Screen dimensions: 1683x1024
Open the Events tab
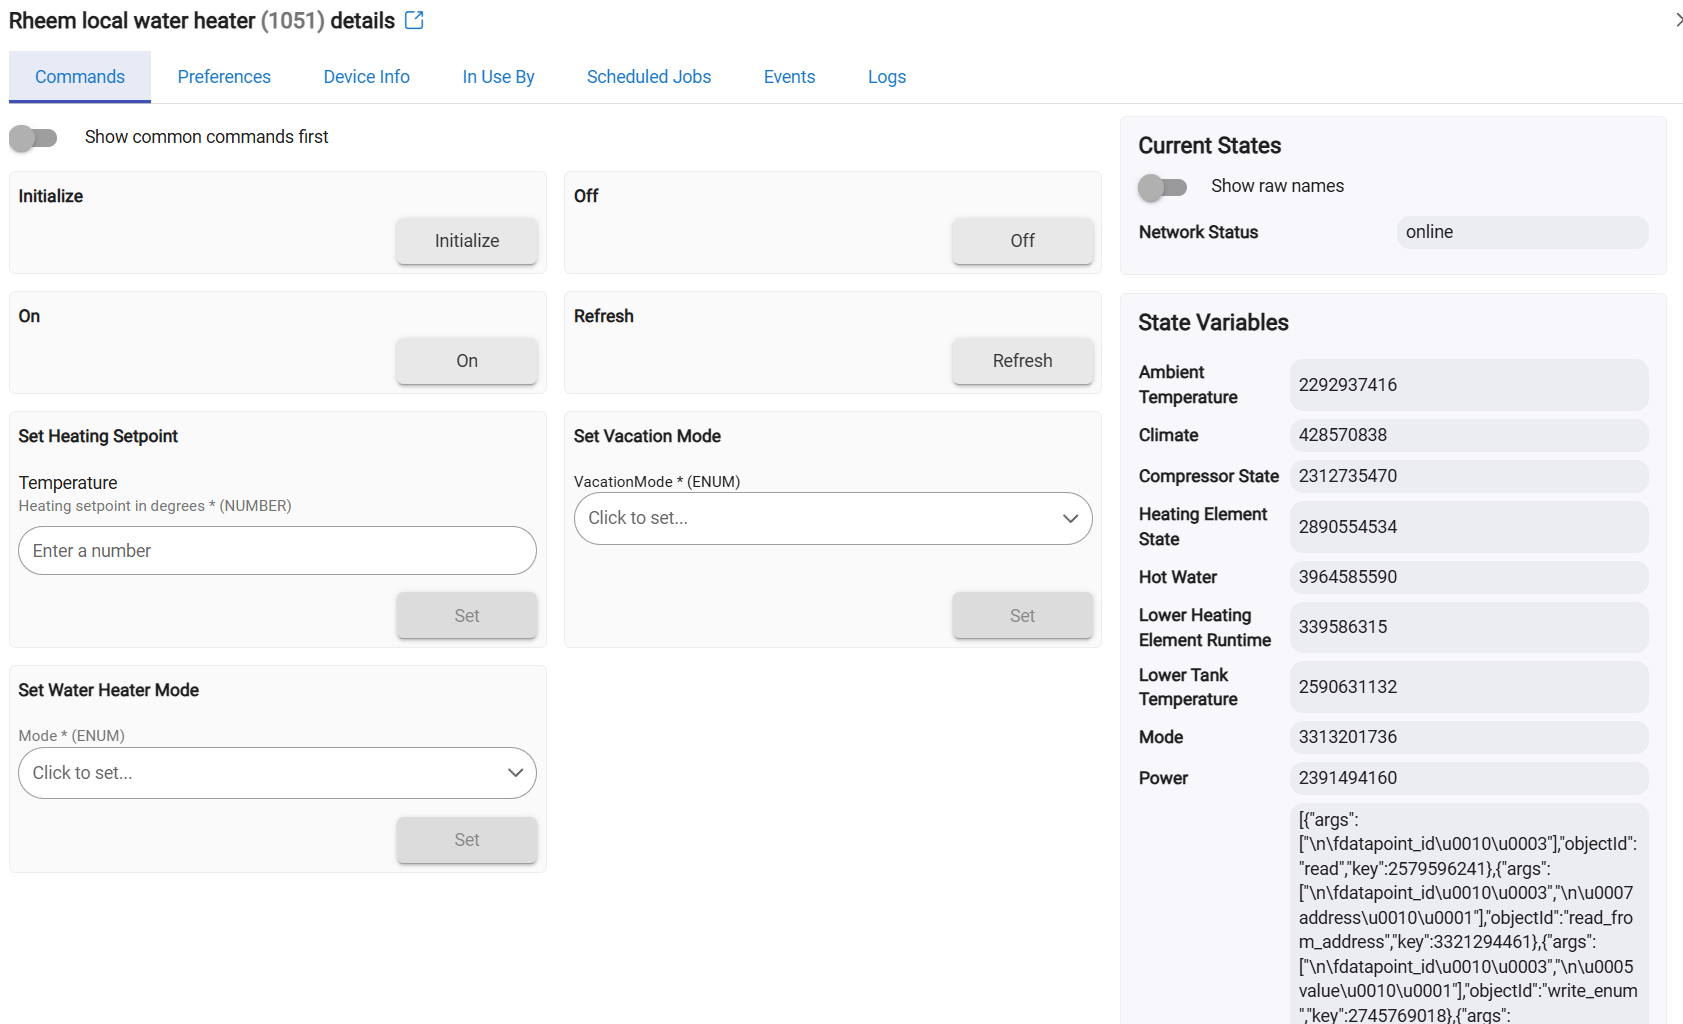coord(789,77)
